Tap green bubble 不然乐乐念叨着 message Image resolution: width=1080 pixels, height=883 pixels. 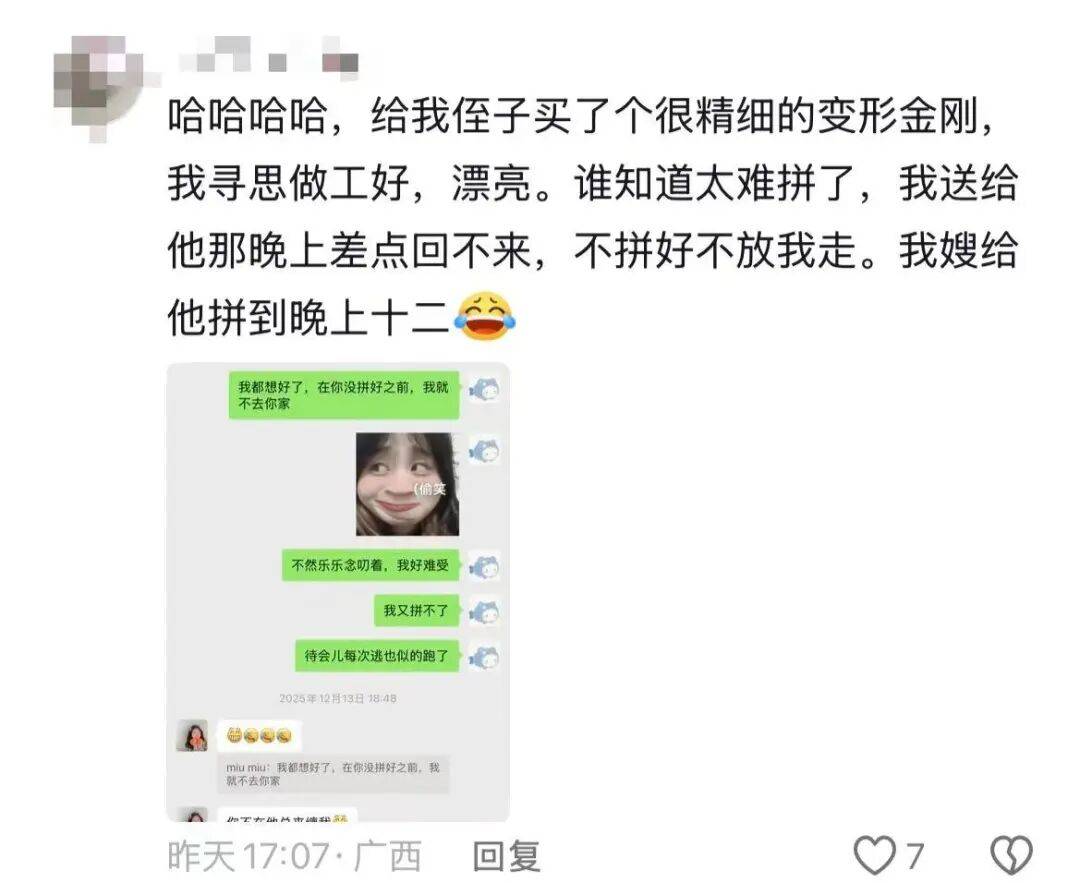tap(371, 565)
